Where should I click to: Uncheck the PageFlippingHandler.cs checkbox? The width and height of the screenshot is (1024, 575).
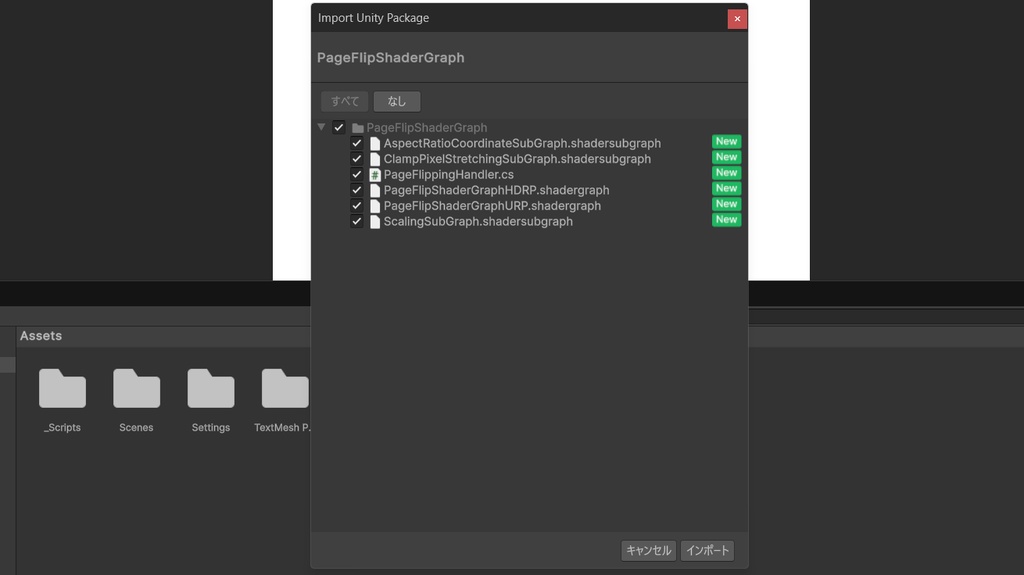[357, 174]
